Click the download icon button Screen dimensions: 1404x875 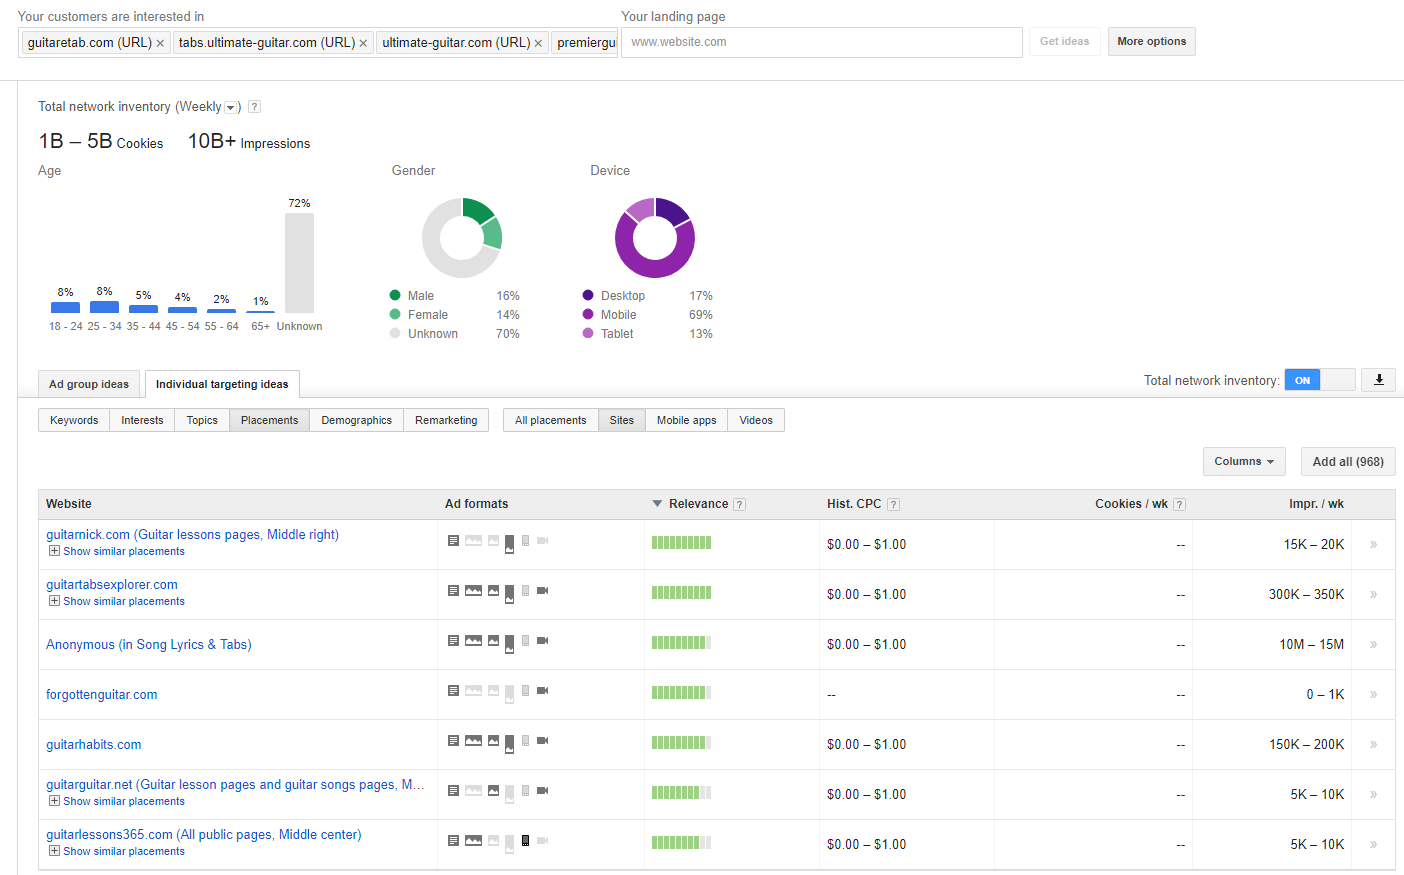click(1379, 380)
